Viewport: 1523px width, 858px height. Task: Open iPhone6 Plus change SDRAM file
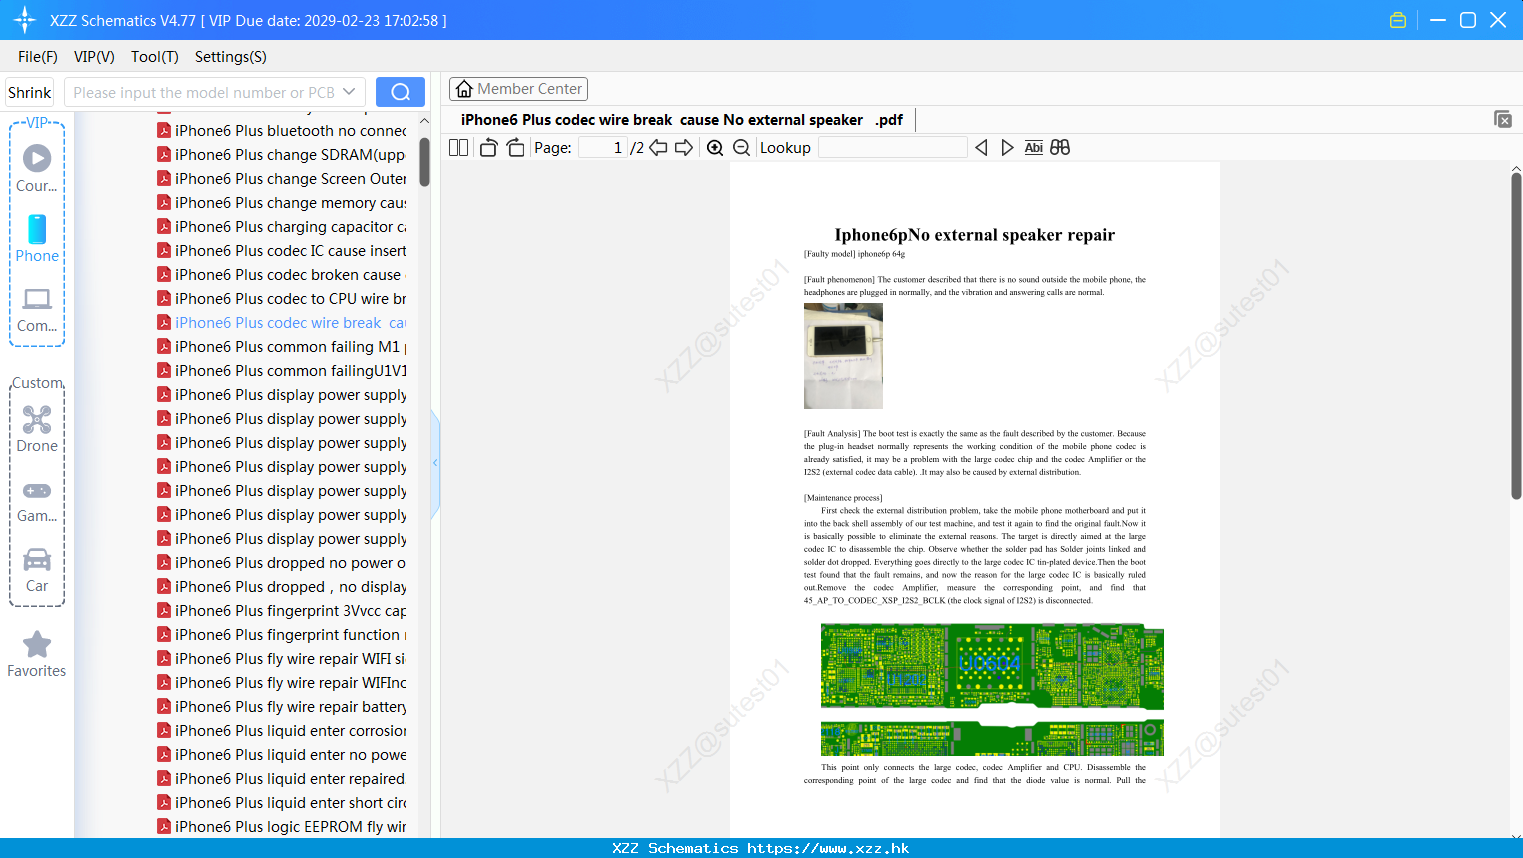pos(282,155)
